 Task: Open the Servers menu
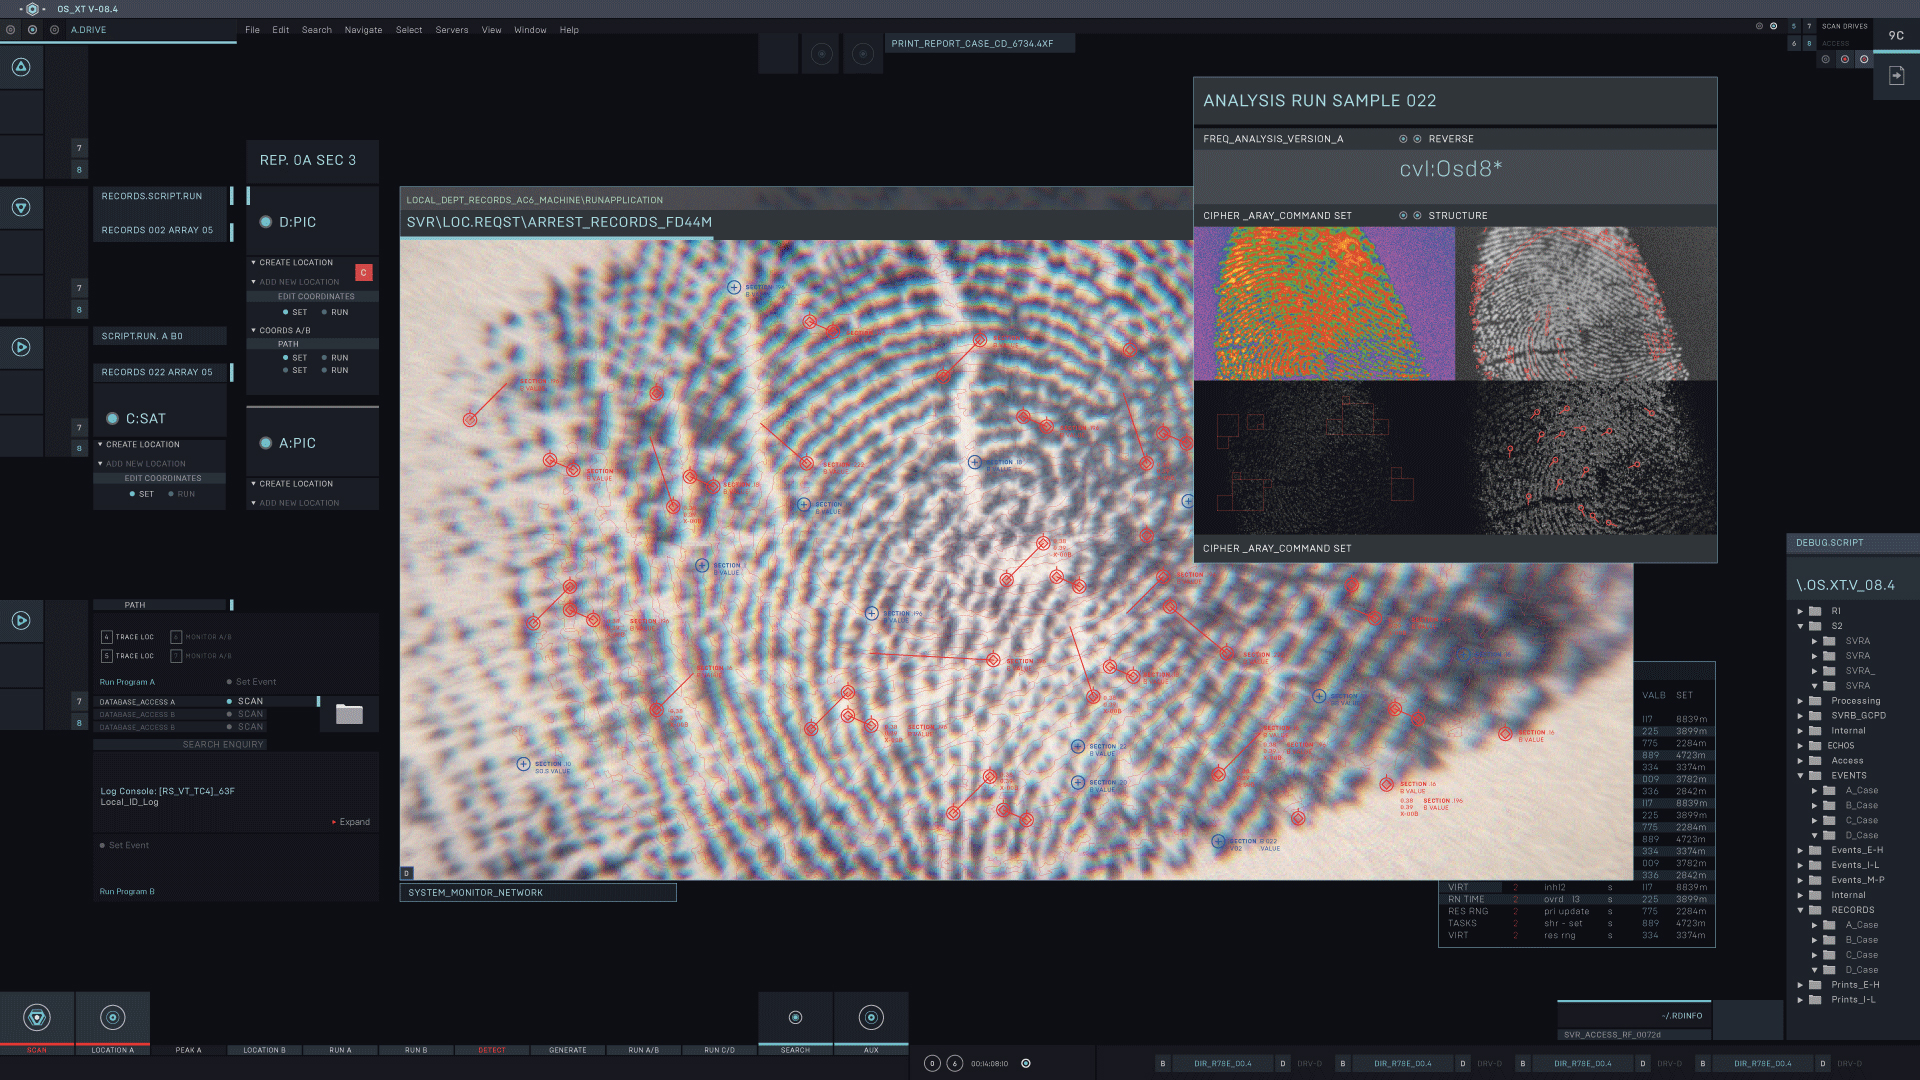[x=452, y=30]
